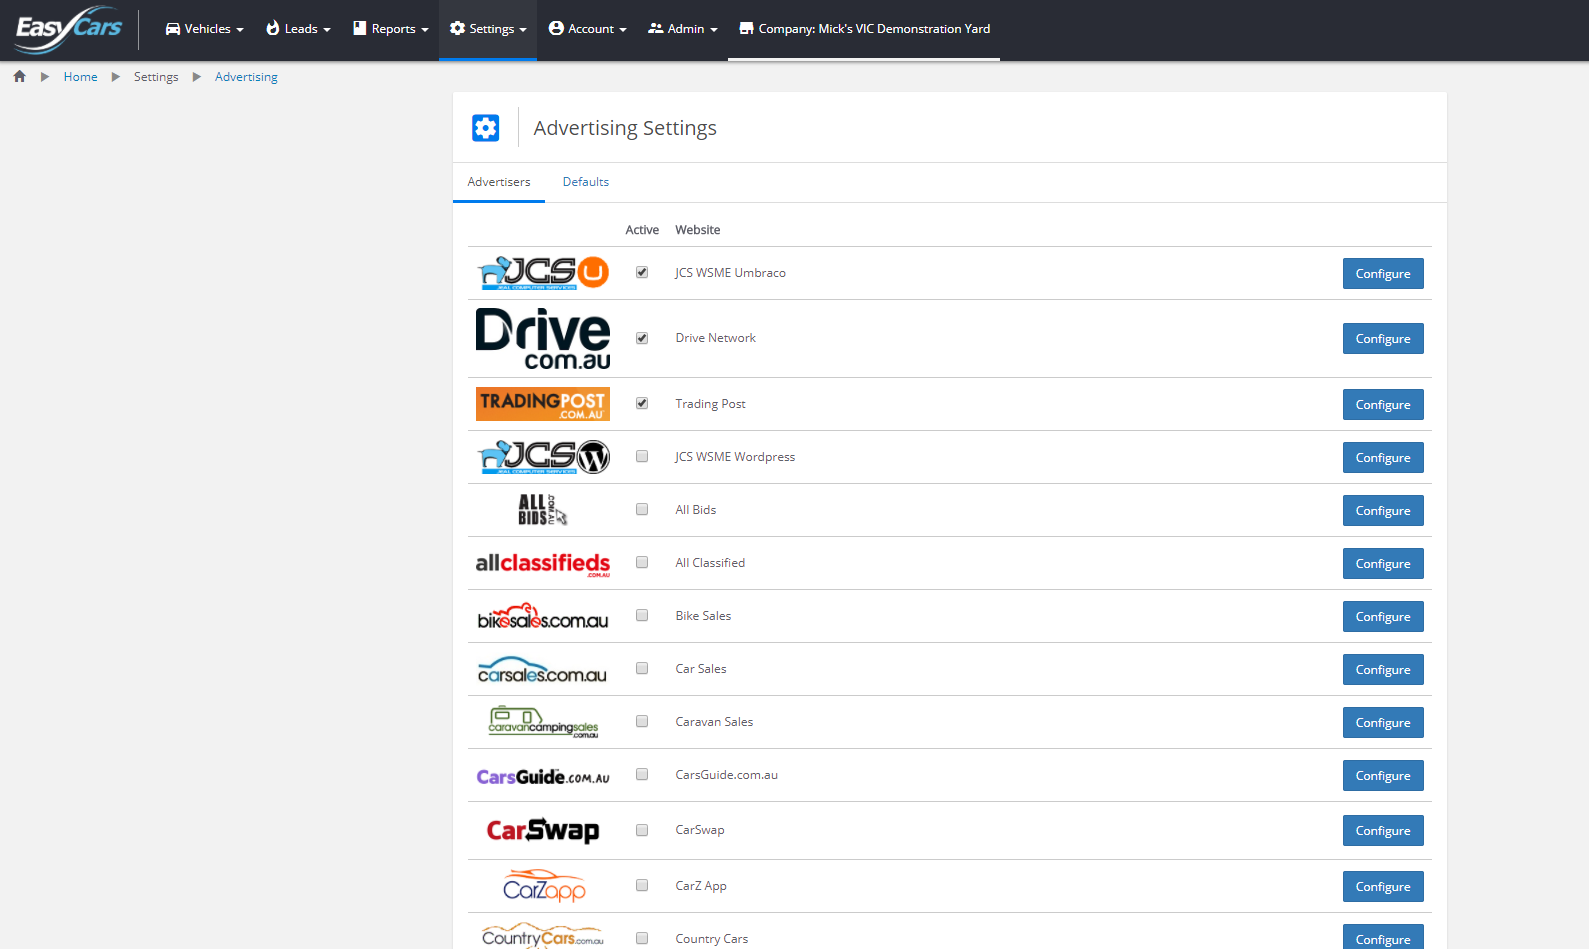Click the CarsGuide.com.au logo

point(543,777)
